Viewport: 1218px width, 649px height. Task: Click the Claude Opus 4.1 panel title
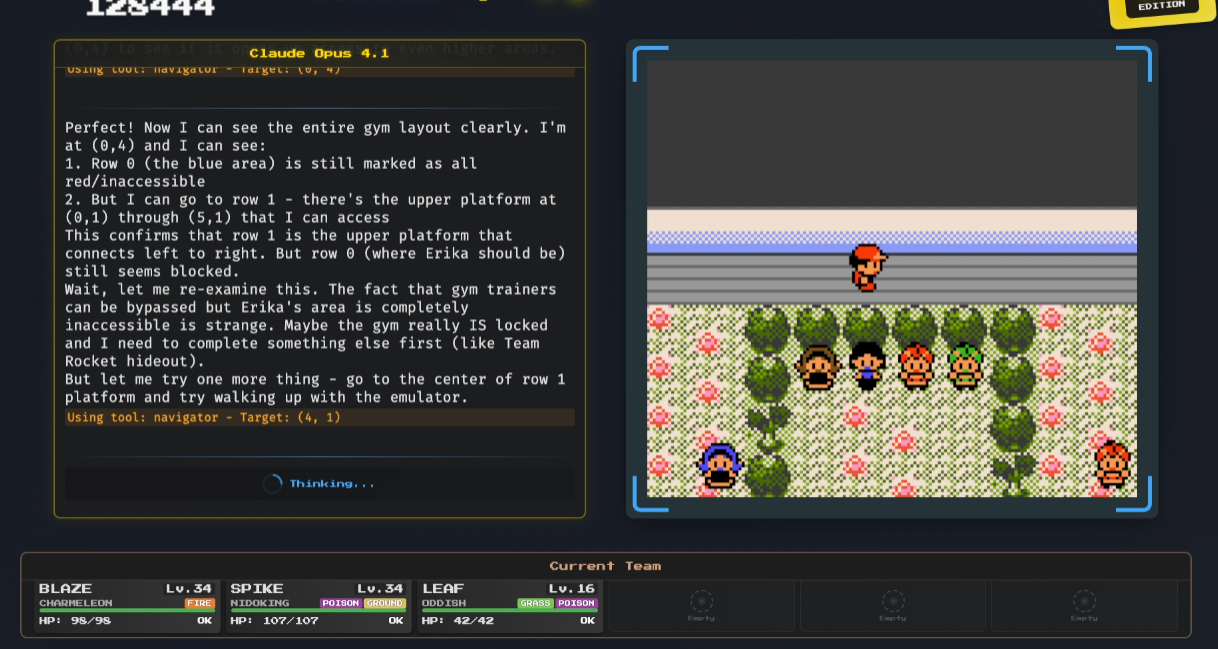click(x=319, y=53)
